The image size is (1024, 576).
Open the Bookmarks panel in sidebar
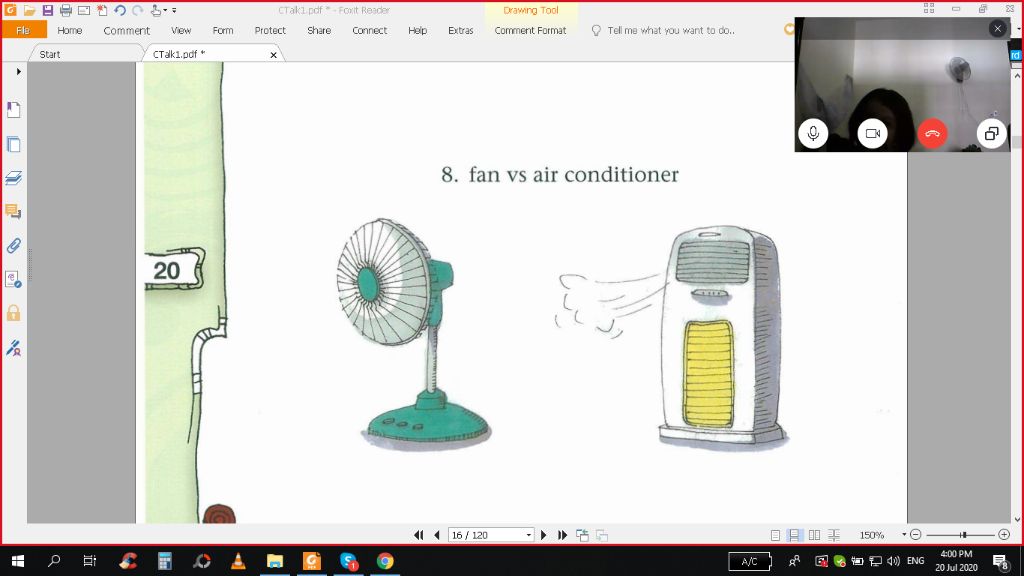coord(13,109)
